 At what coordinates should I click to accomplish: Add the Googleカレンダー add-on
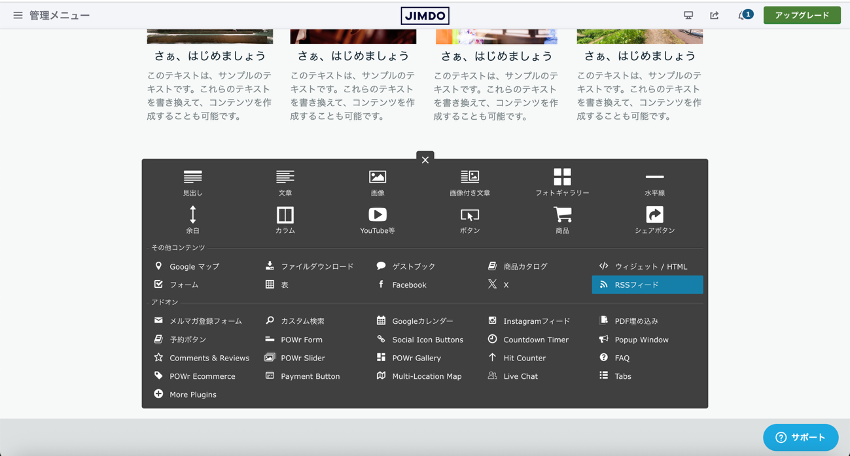tap(415, 321)
